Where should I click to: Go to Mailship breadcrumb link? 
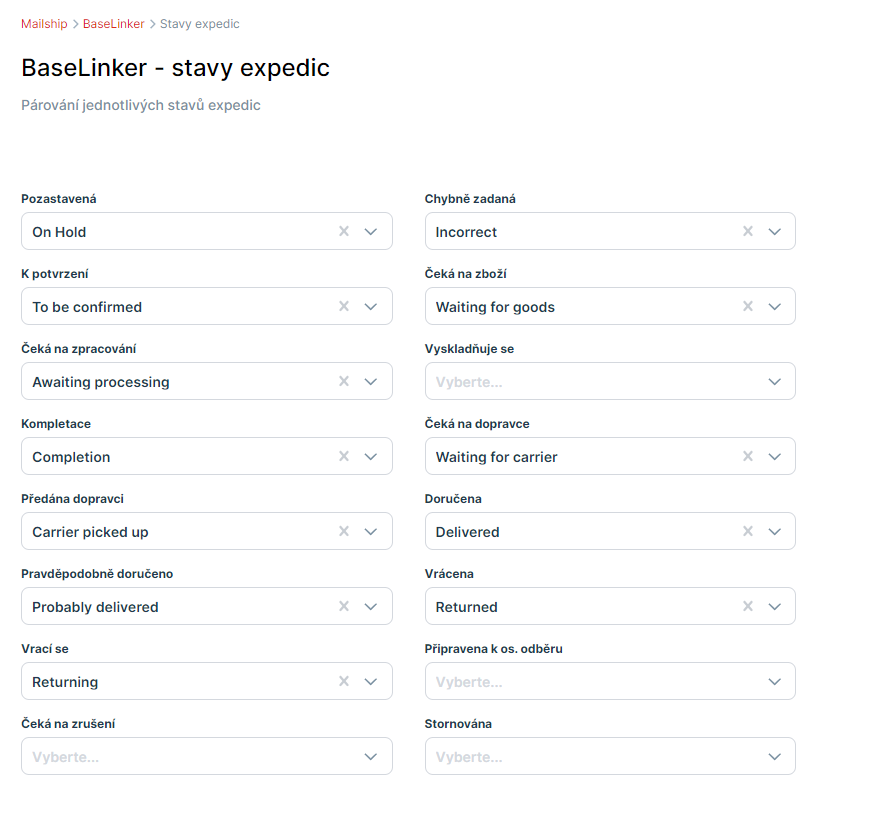44,24
